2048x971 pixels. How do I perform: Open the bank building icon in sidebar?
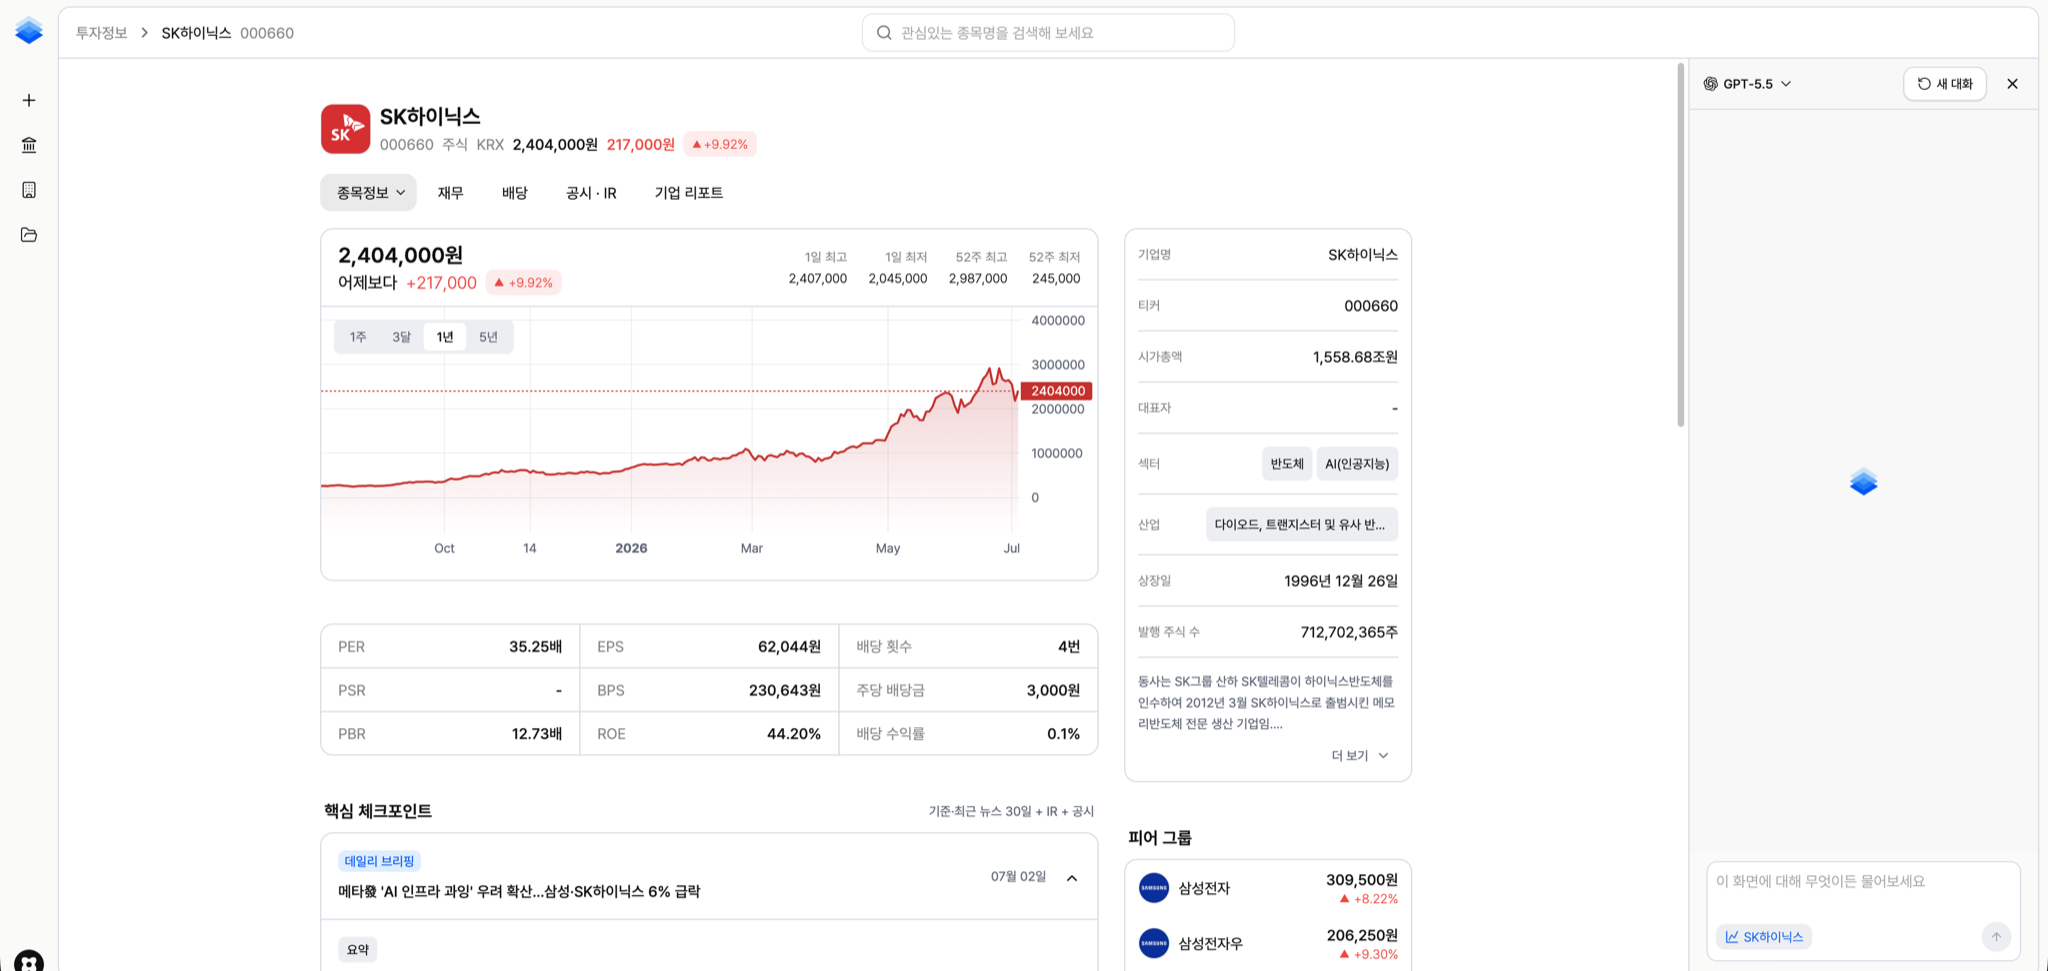(29, 145)
